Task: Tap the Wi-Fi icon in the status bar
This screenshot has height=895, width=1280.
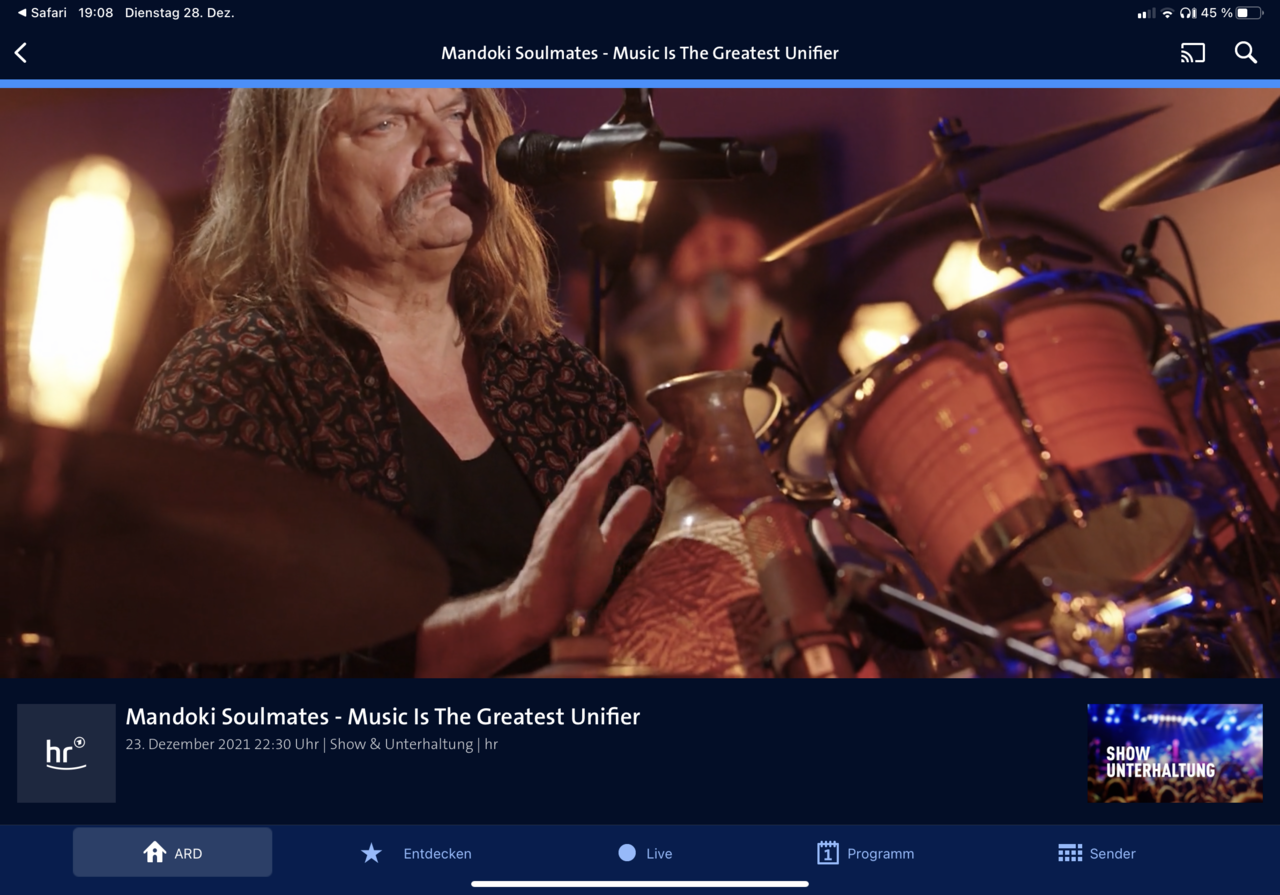Action: pos(1166,13)
